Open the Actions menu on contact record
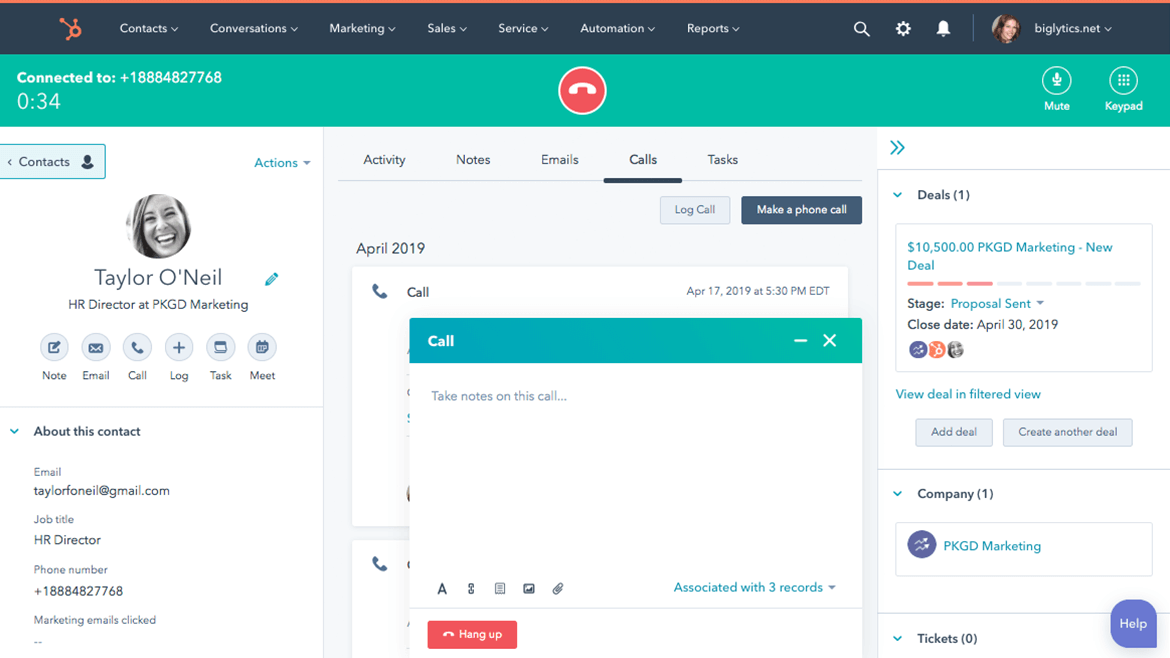 coord(282,162)
